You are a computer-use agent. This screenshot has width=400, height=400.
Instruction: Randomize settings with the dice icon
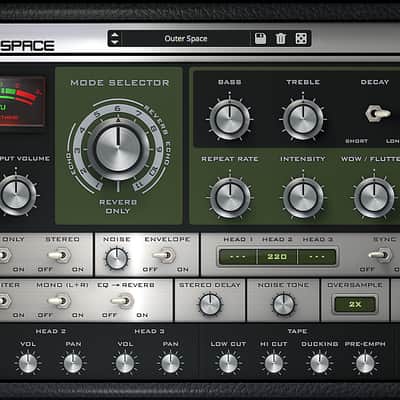pos(301,39)
